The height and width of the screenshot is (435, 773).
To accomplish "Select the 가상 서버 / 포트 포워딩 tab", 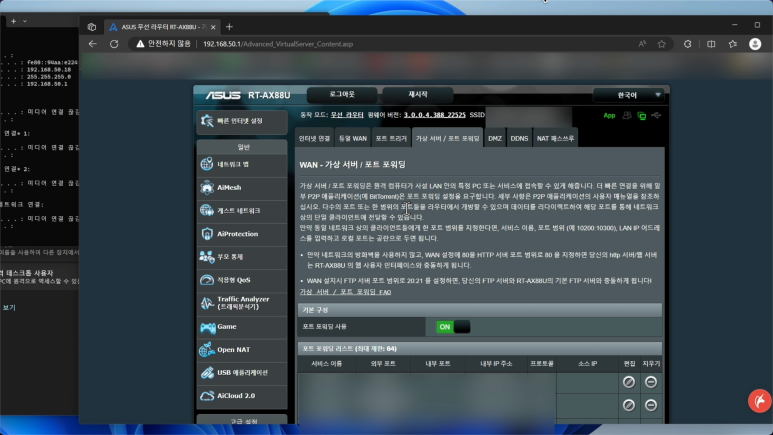I will pyautogui.click(x=447, y=139).
